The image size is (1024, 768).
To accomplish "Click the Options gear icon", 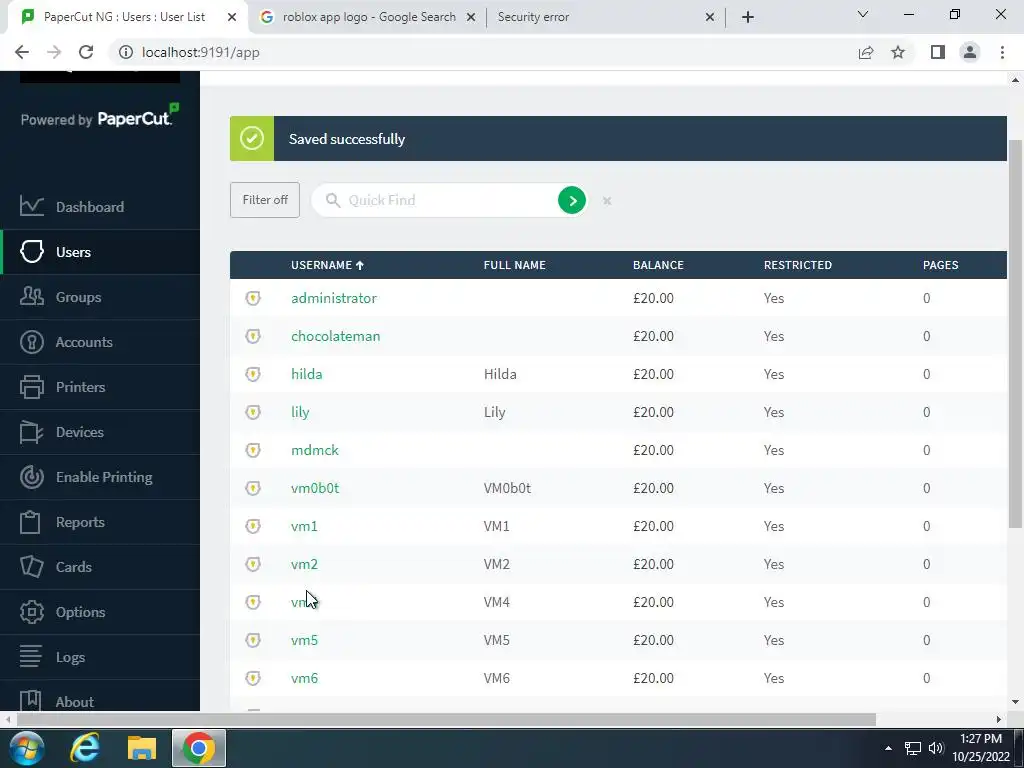I will tap(31, 612).
